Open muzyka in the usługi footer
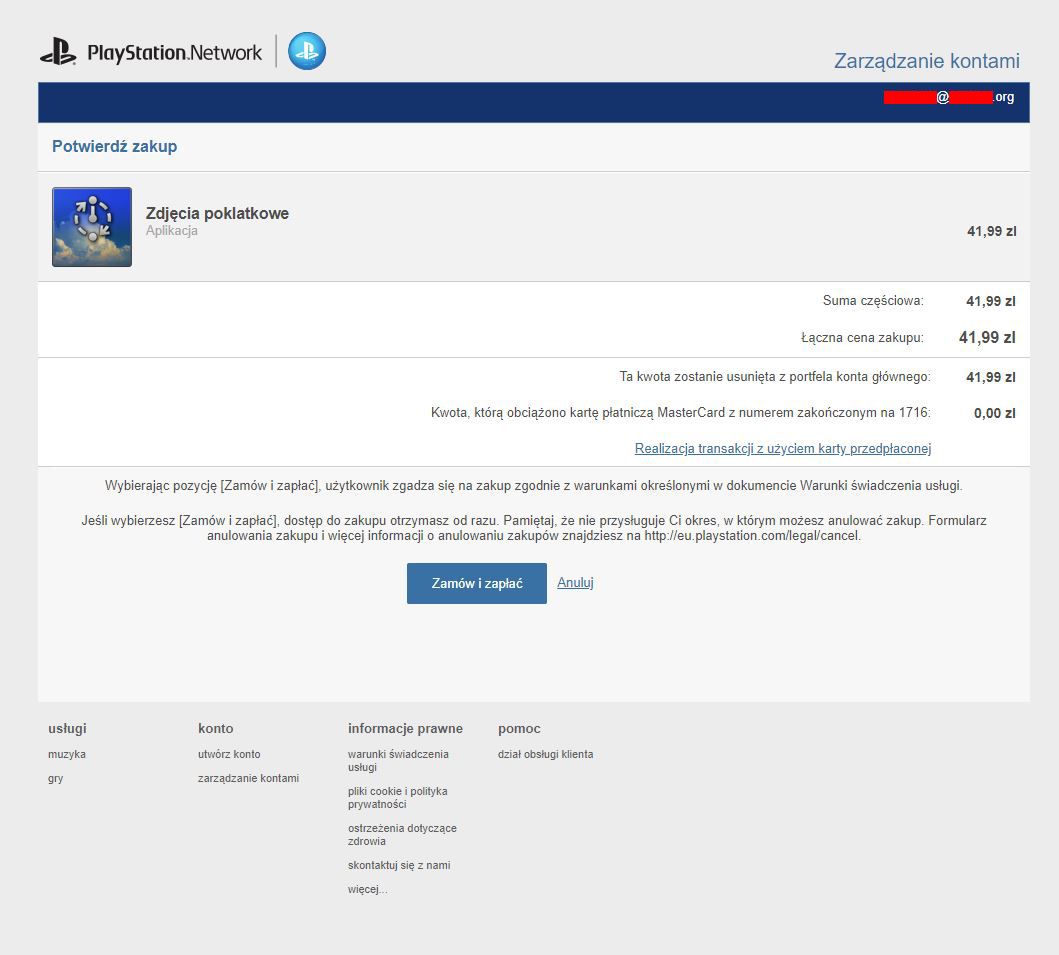Screen dimensions: 1059x955 point(67,755)
